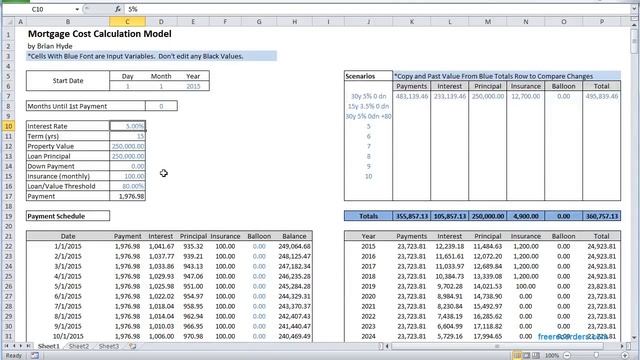Screen dimensions: 640x360
Task: Click the Insert Function fx icon
Action: click(x=118, y=9)
